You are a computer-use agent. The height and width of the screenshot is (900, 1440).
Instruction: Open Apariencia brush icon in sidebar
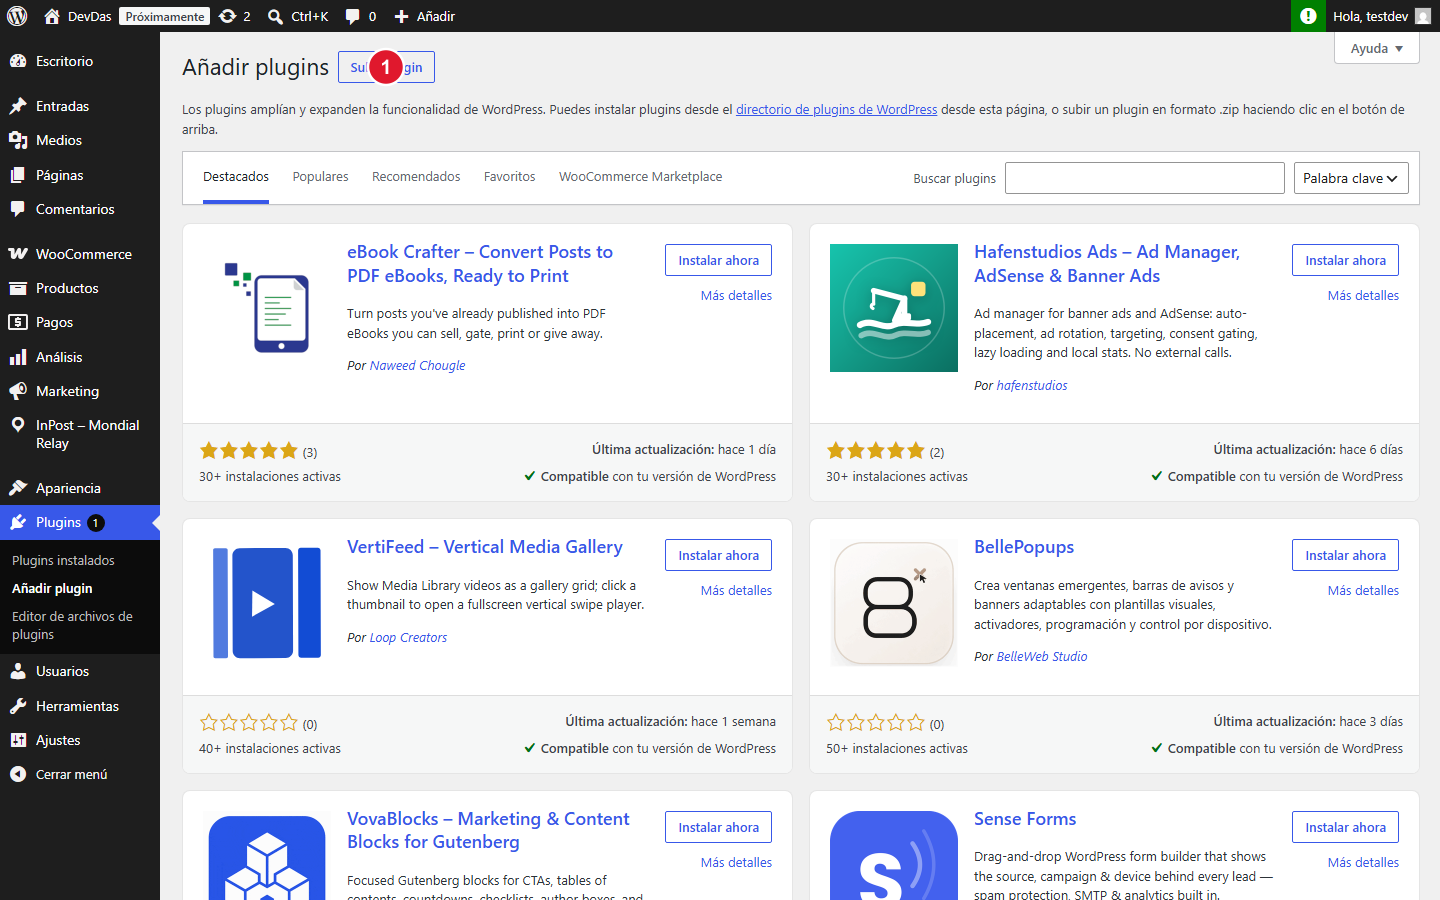(18, 488)
